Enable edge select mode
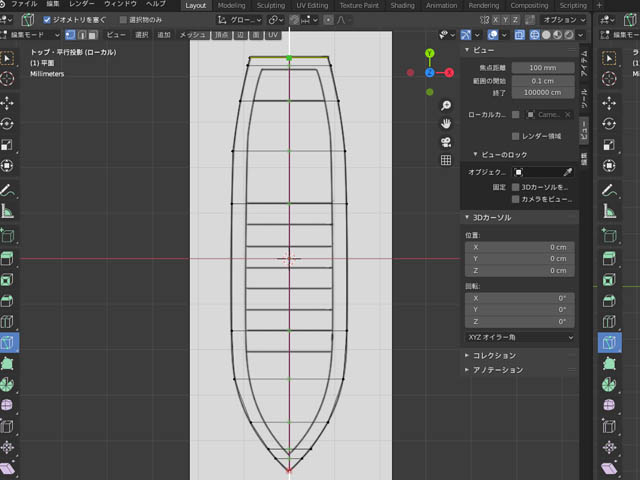The width and height of the screenshot is (640, 480). [82, 35]
